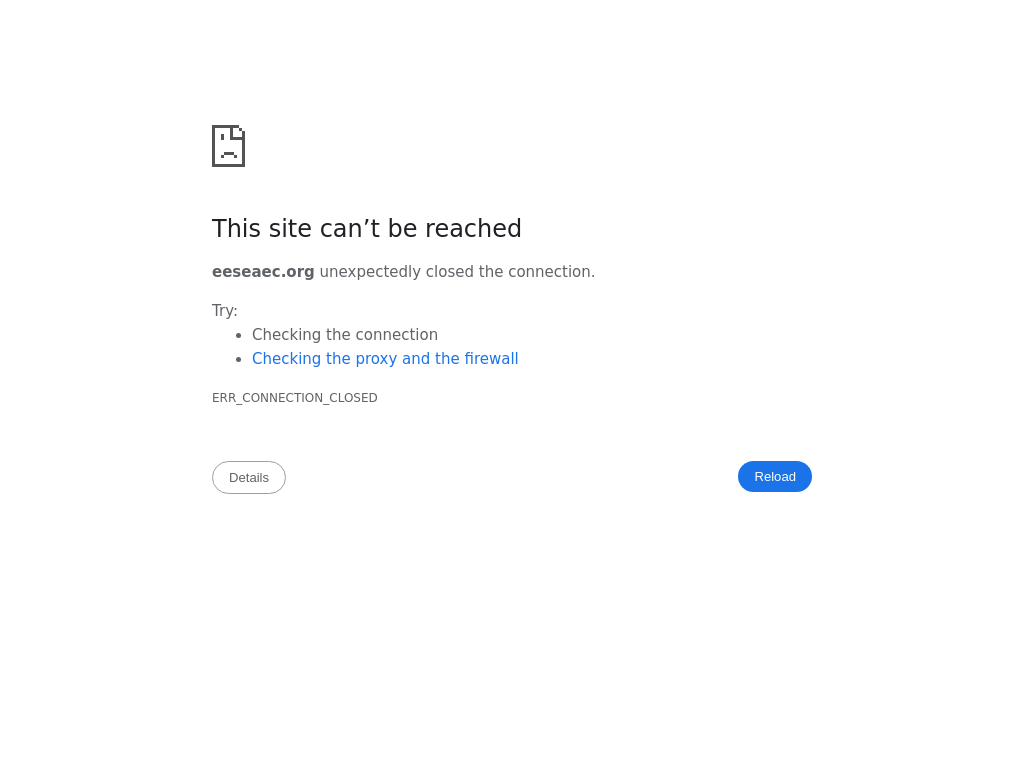Click the "Checking the connection" suggestion
1024x768 pixels.
point(345,334)
